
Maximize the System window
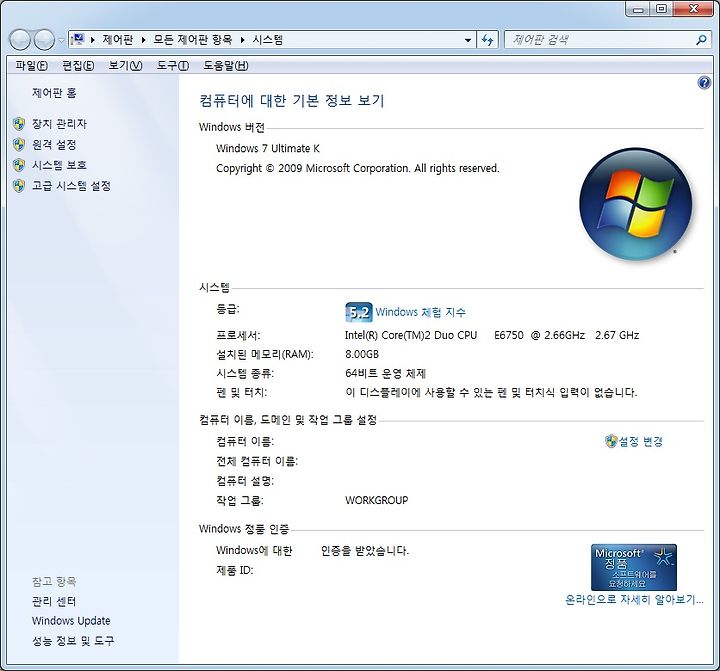tap(661, 9)
